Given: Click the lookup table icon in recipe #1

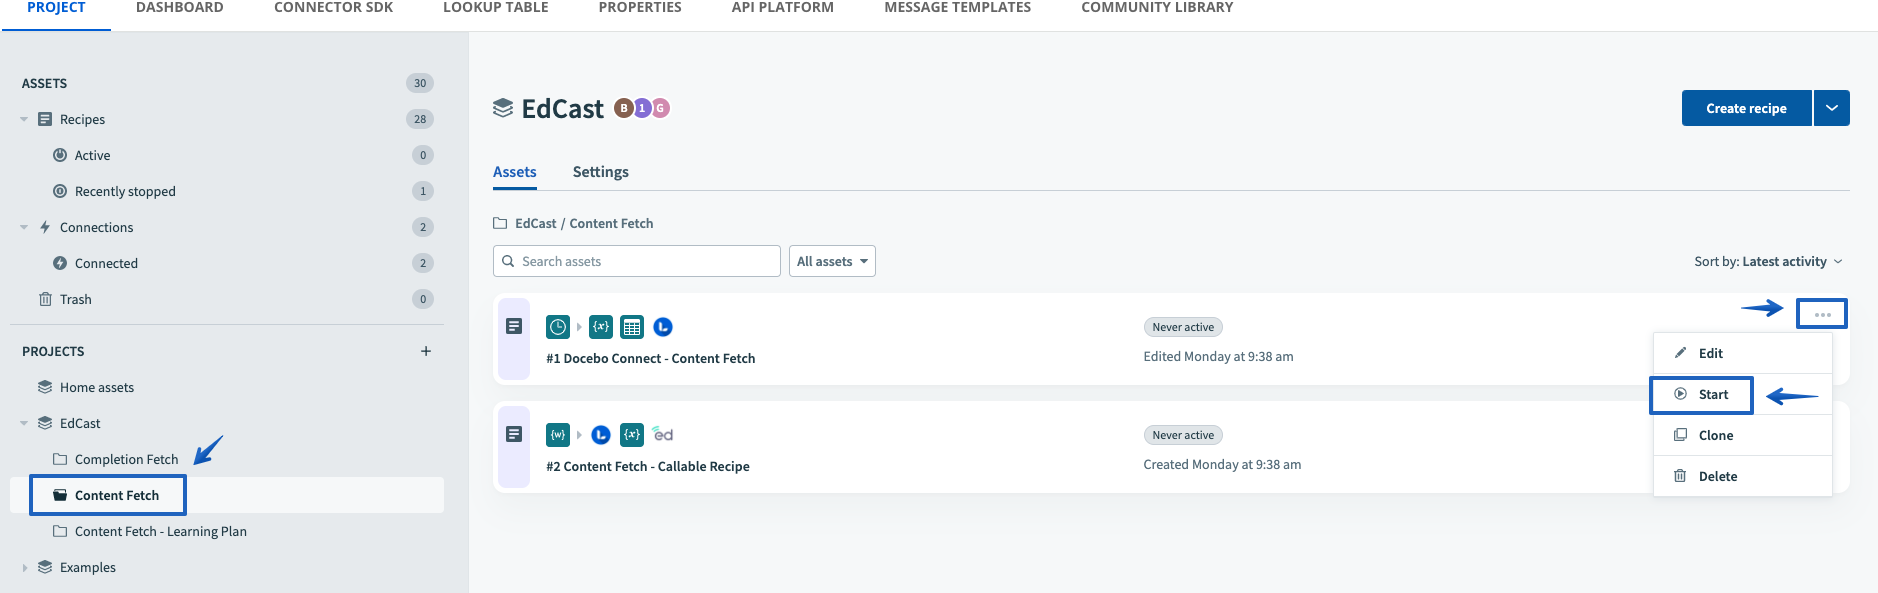Looking at the screenshot, I should [632, 327].
